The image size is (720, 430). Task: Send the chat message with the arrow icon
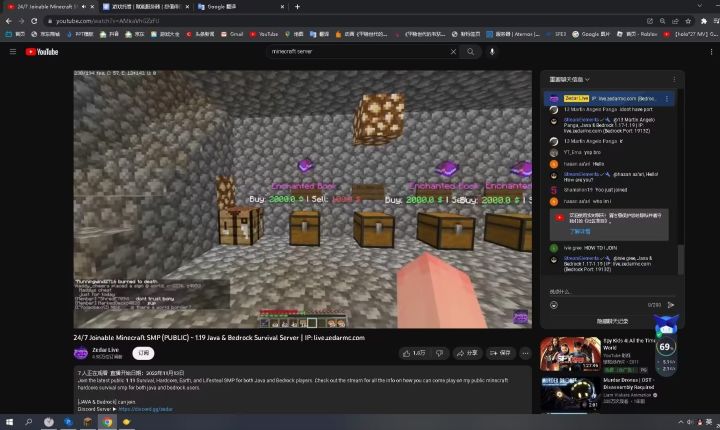click(671, 305)
